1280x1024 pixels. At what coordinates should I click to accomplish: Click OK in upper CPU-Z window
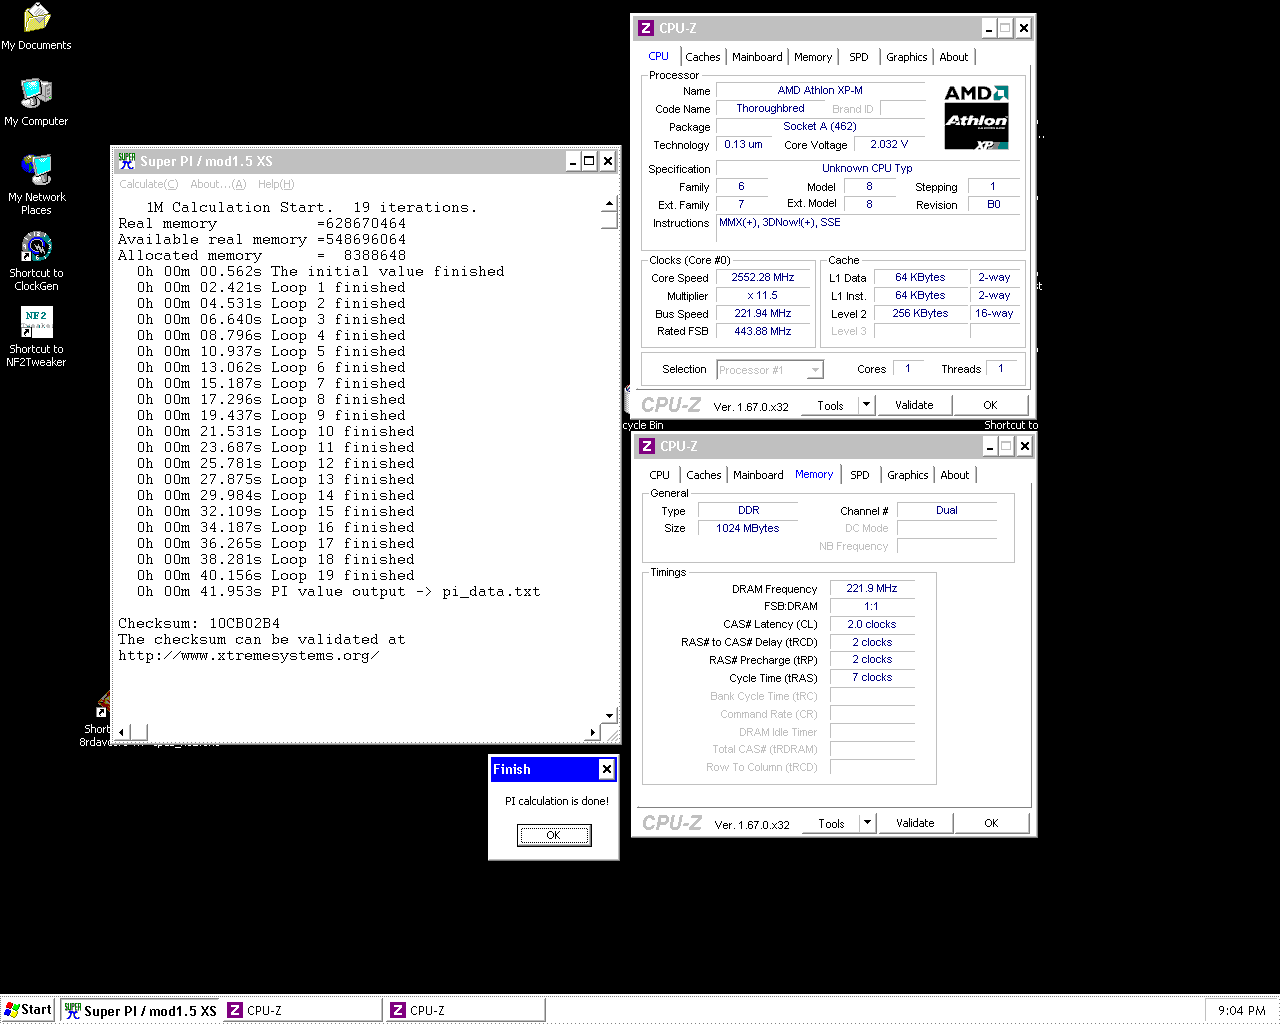pos(990,405)
